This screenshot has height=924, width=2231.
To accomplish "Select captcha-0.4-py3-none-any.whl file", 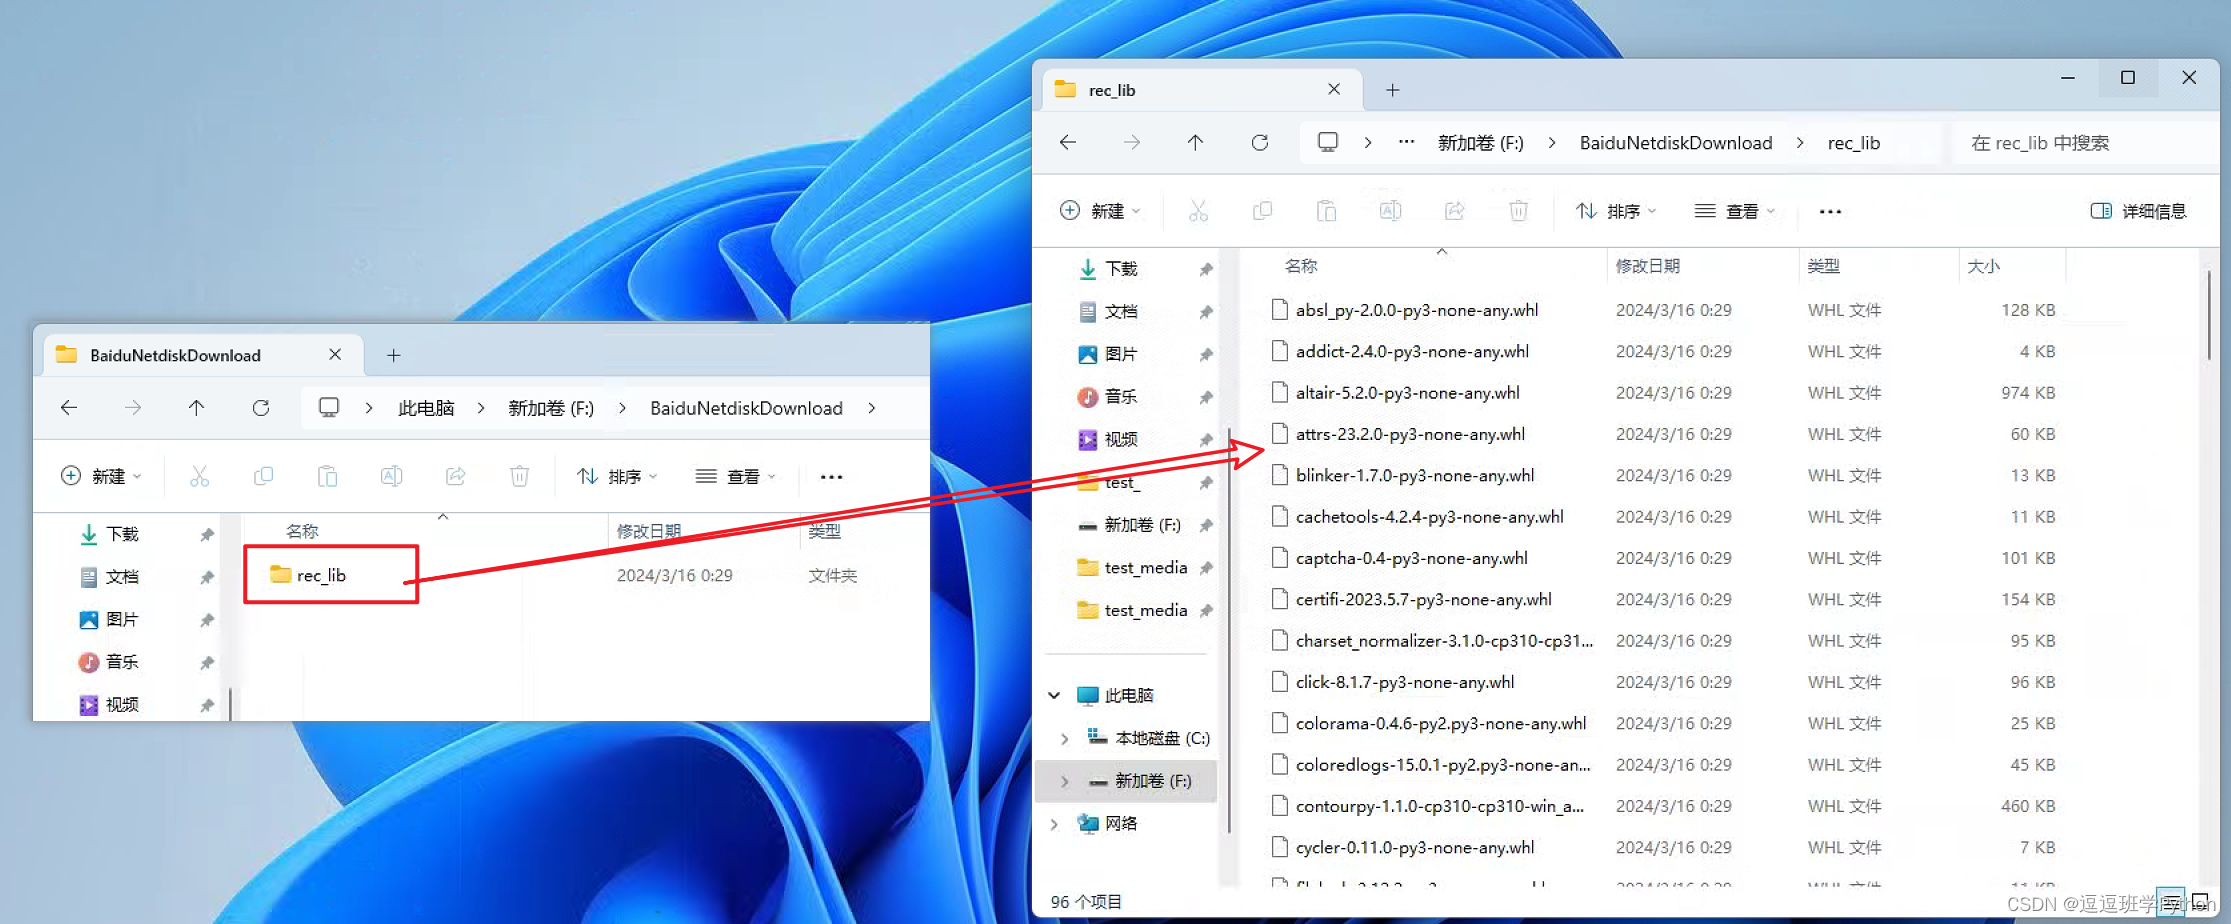I will coord(1411,558).
